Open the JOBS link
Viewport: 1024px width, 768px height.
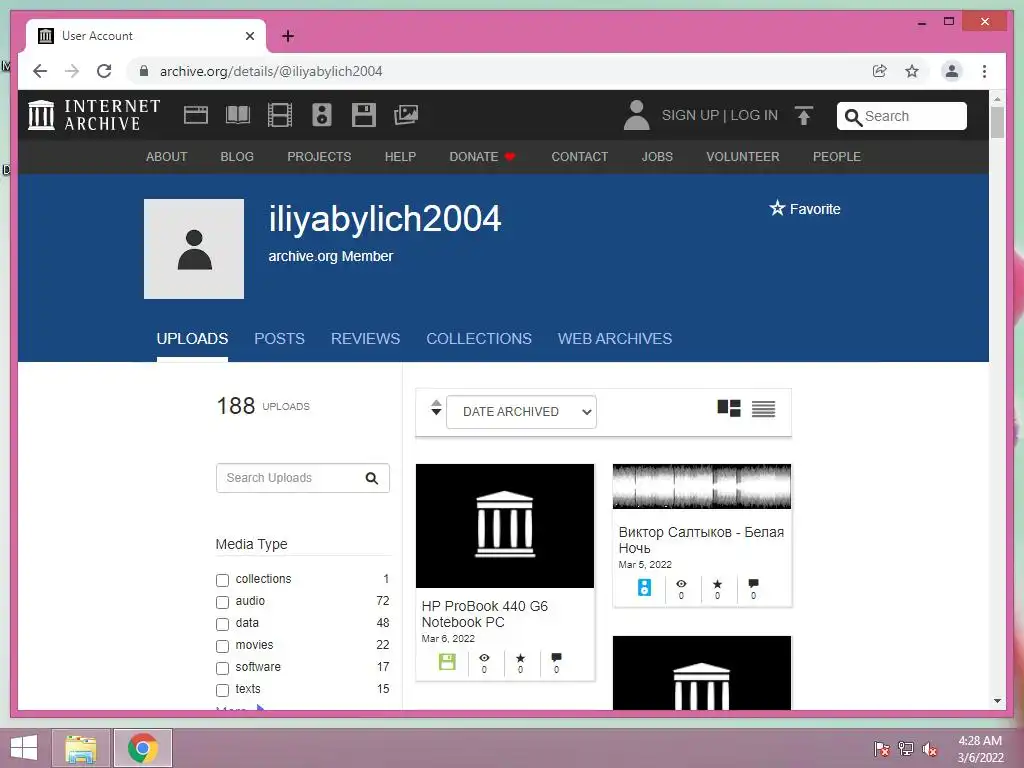pyautogui.click(x=657, y=157)
